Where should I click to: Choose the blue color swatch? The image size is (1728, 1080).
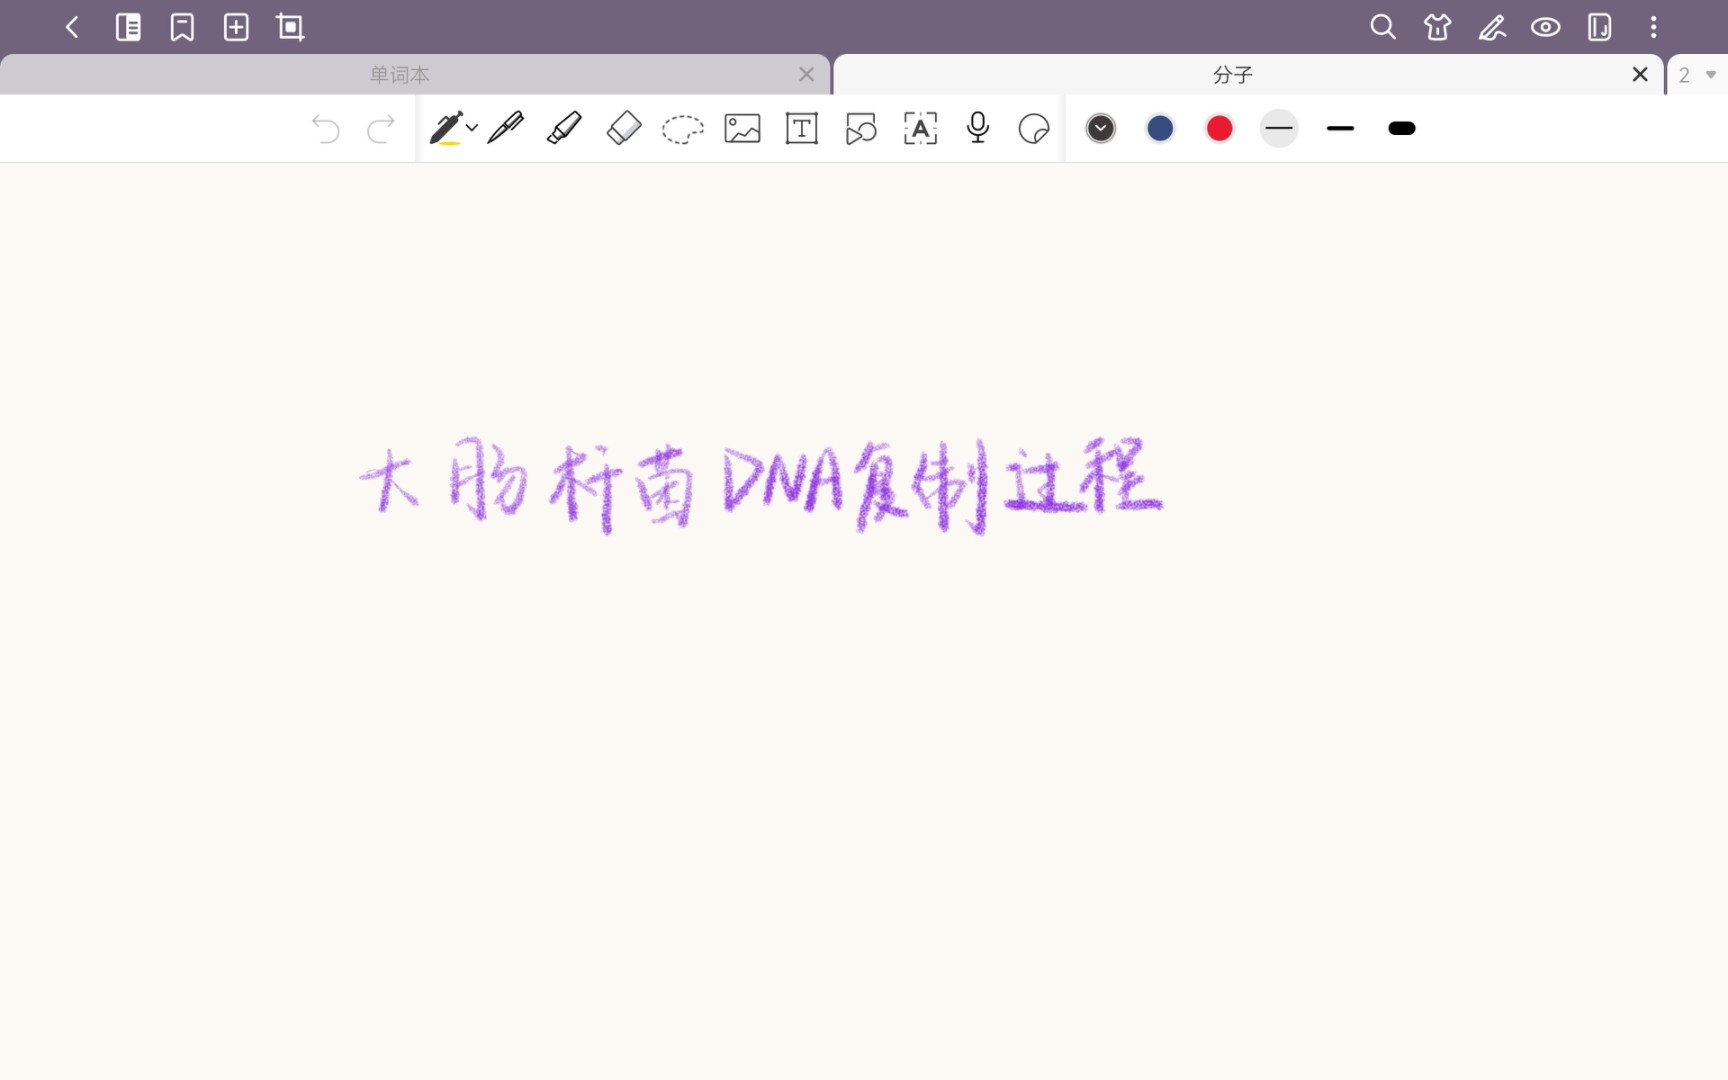click(x=1160, y=128)
